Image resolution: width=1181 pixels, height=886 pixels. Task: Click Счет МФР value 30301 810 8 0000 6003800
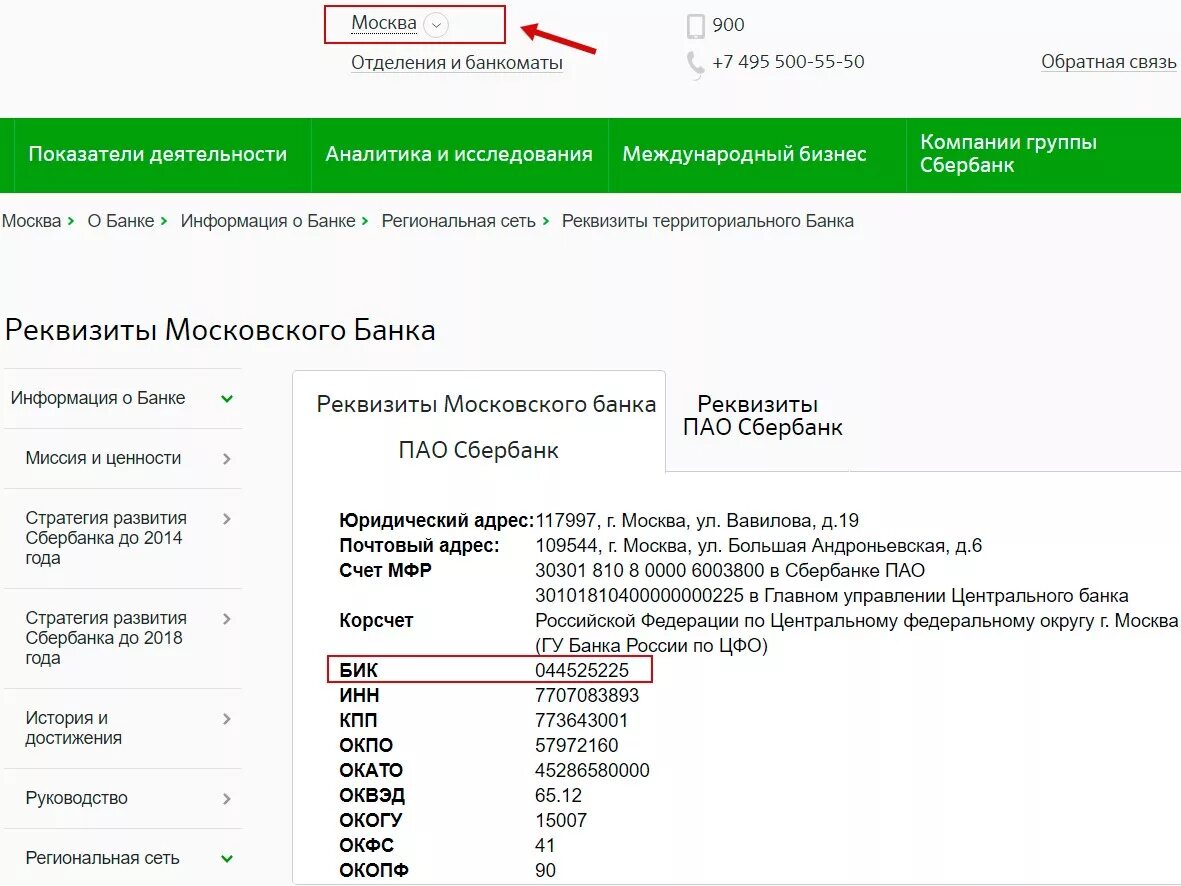coord(649,570)
